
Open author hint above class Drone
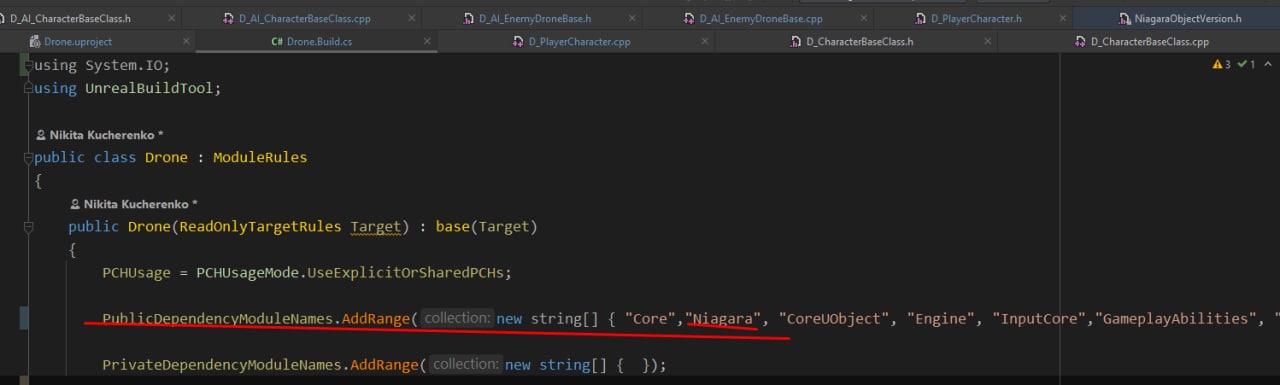pos(99,134)
